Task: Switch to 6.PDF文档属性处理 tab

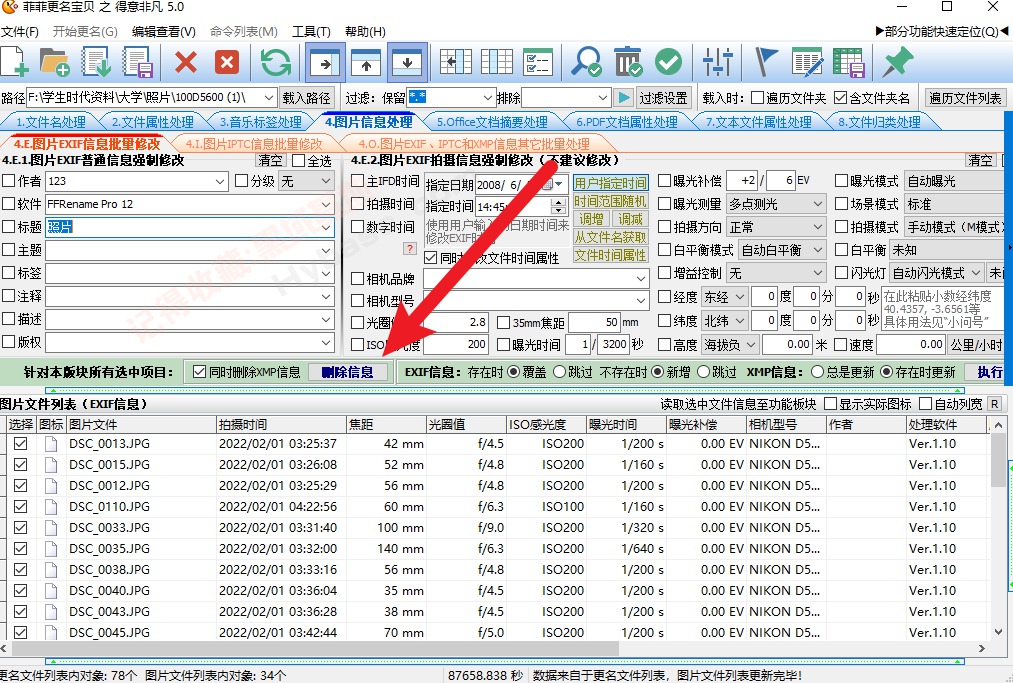Action: click(x=627, y=122)
